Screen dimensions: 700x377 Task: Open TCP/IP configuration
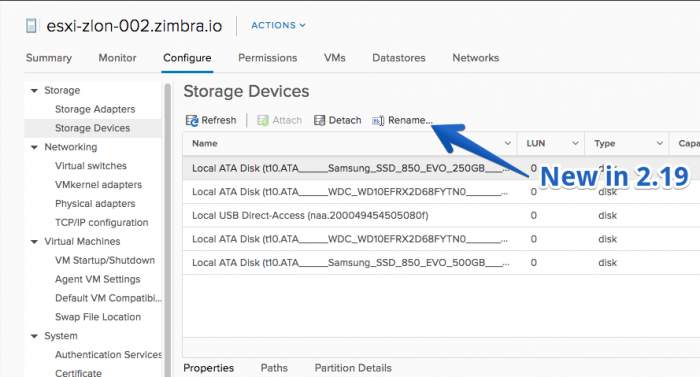coord(101,222)
